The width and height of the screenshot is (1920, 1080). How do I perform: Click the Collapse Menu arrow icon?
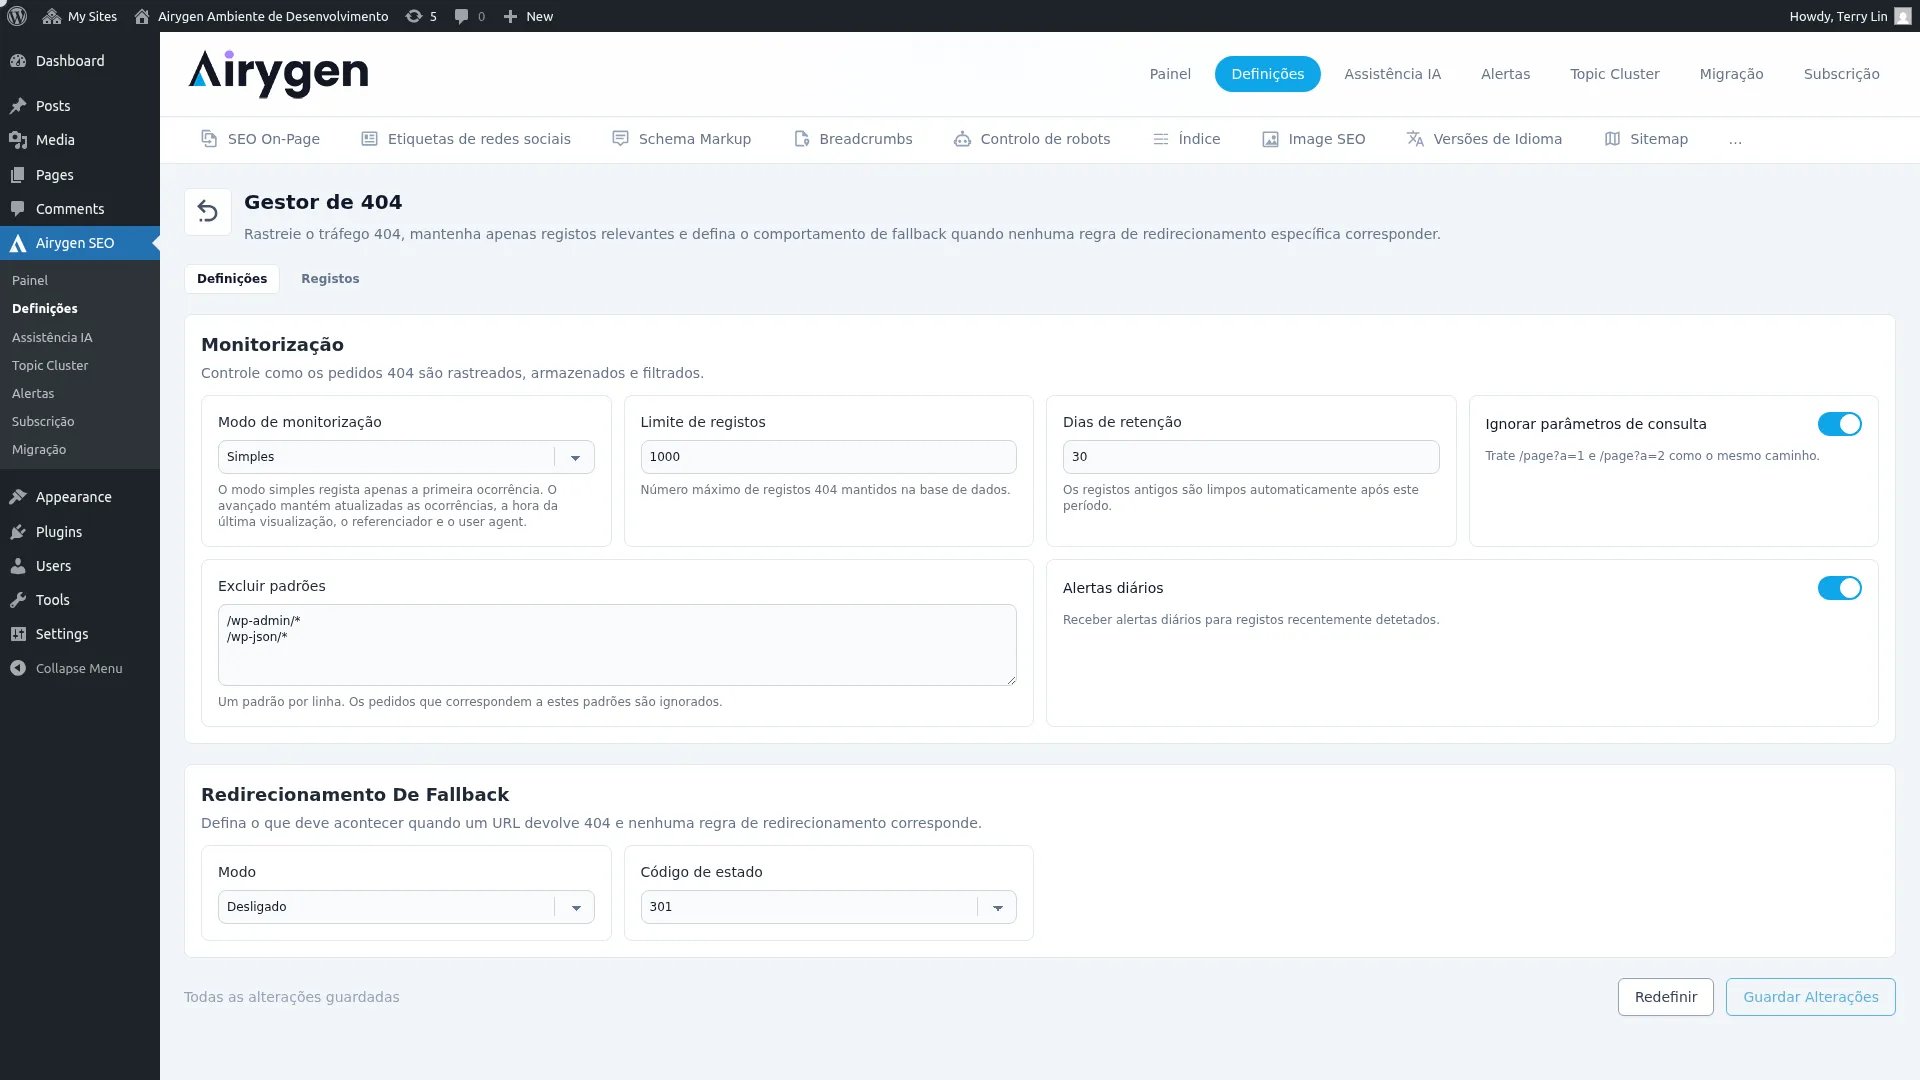click(x=18, y=668)
